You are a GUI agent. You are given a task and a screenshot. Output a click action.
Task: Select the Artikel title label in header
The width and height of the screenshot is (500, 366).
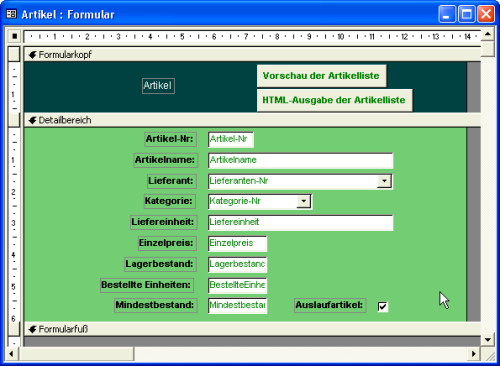(158, 86)
